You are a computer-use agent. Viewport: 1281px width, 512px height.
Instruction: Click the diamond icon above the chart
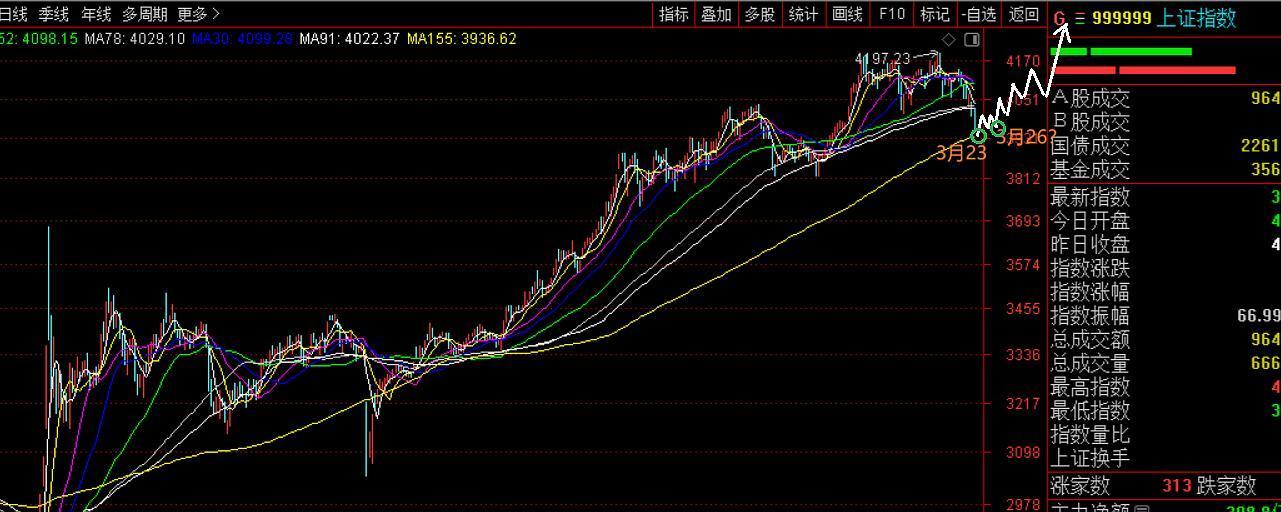pos(949,40)
